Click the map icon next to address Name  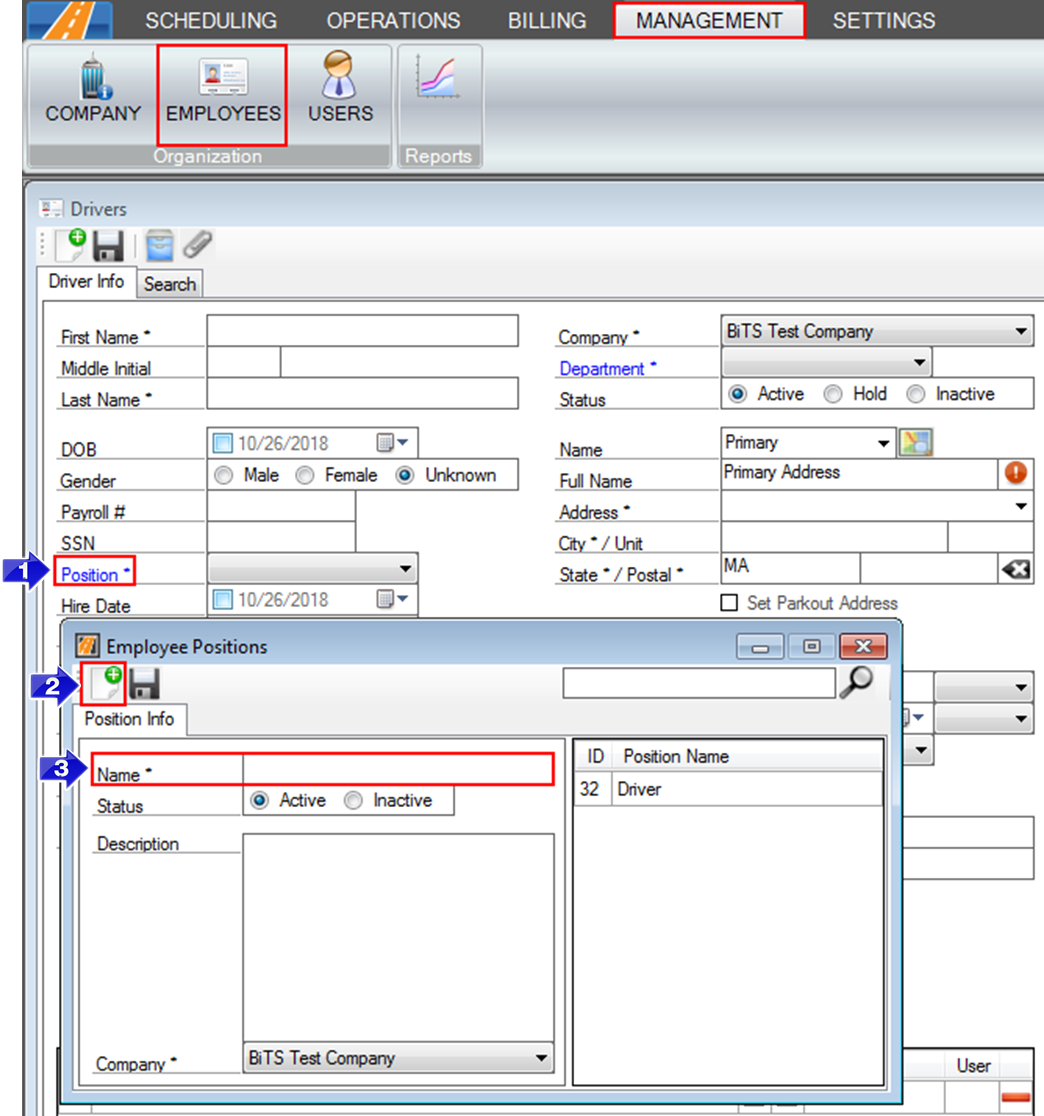916,443
